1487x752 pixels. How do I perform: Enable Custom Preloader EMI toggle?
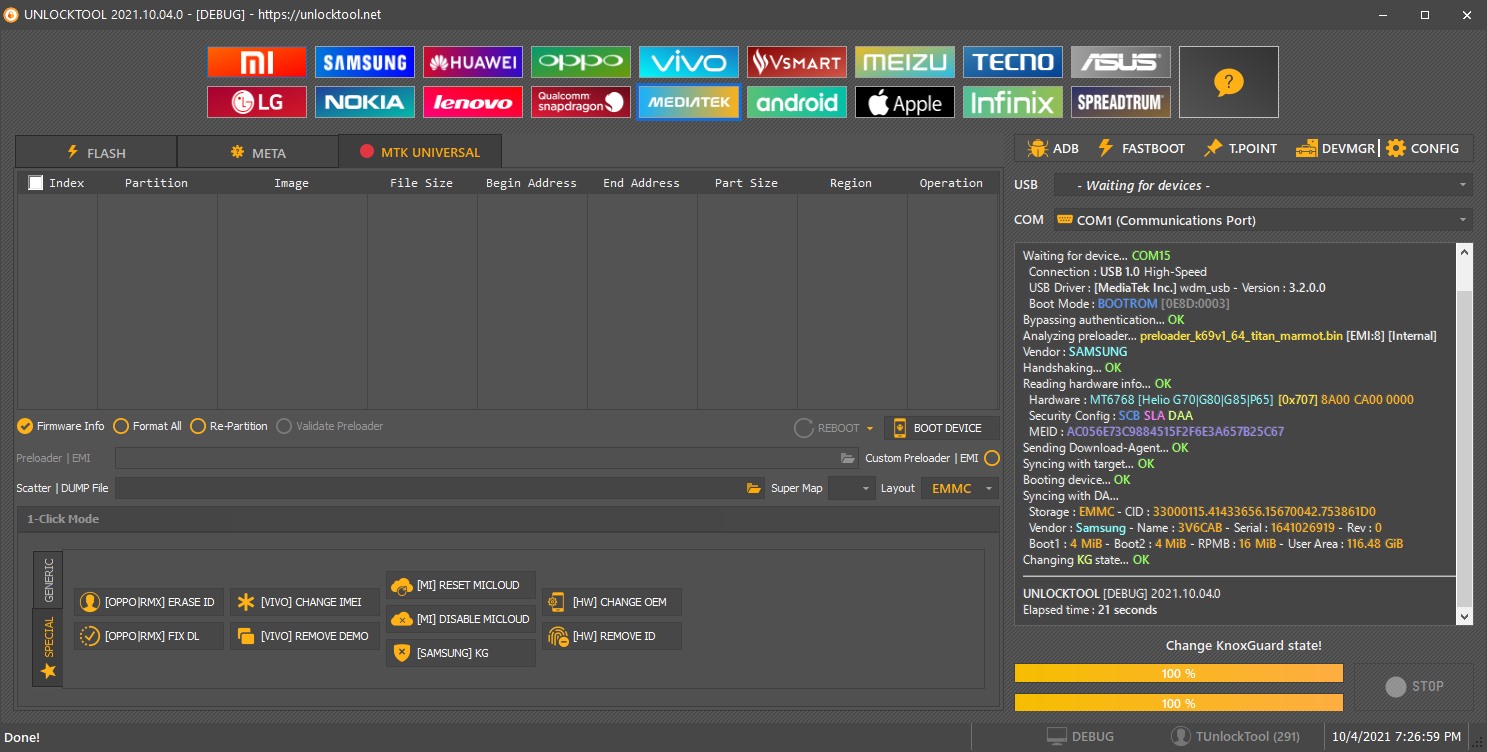click(992, 458)
